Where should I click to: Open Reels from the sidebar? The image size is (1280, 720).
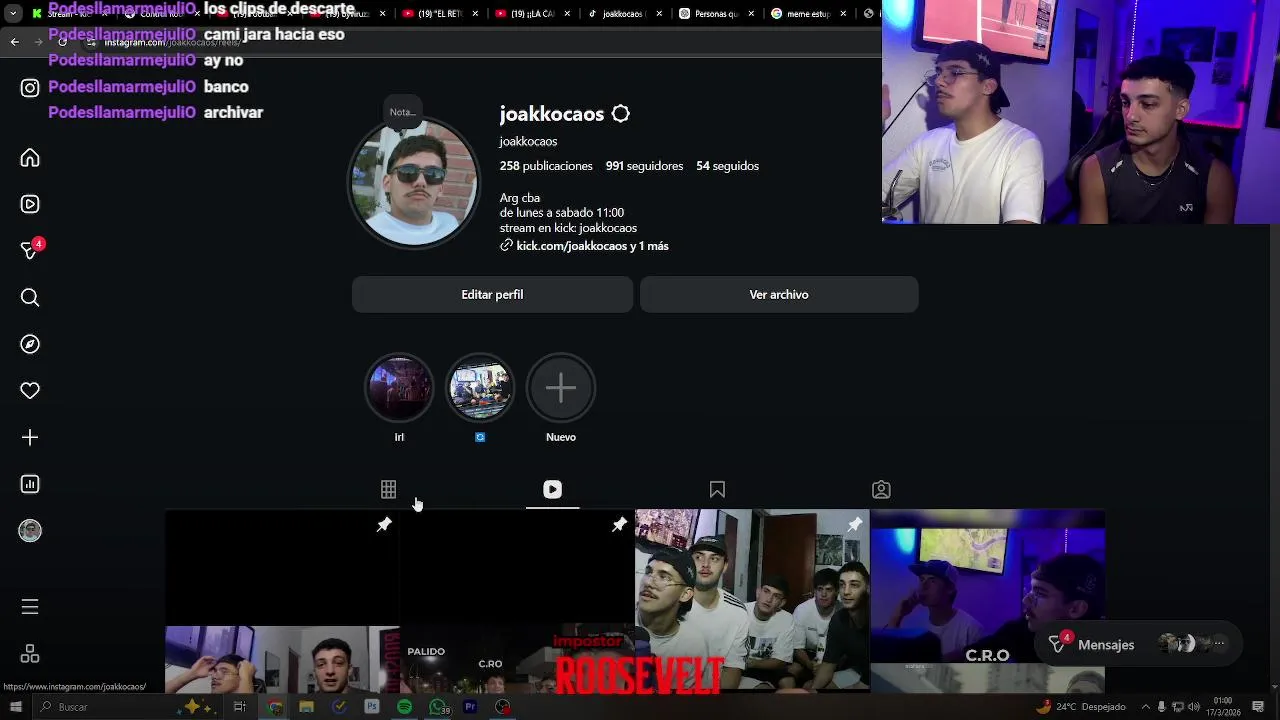pyautogui.click(x=30, y=204)
